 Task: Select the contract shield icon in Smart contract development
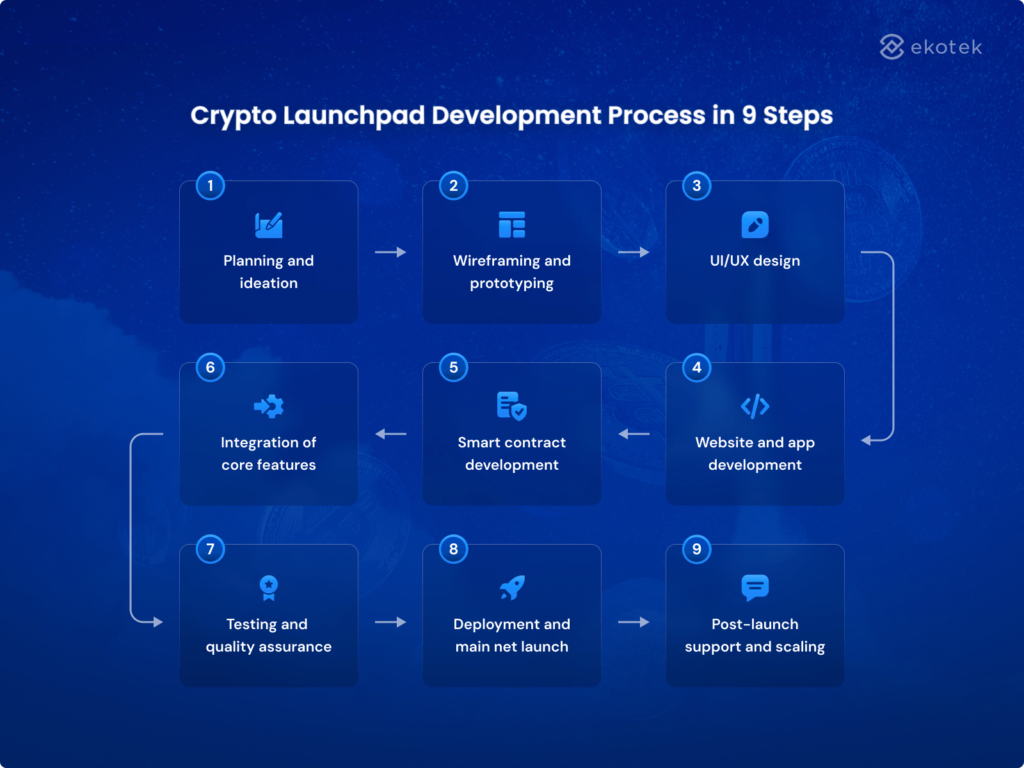(x=511, y=406)
